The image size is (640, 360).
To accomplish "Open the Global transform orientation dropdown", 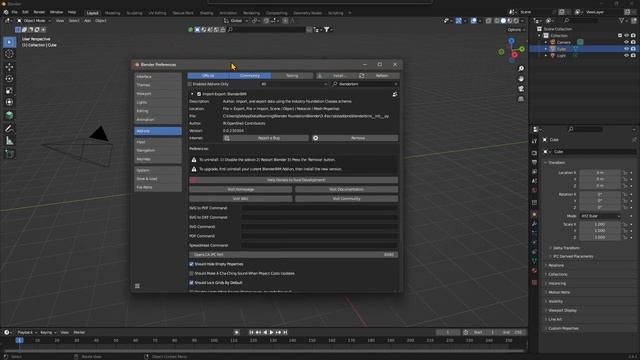I will tap(236, 20).
